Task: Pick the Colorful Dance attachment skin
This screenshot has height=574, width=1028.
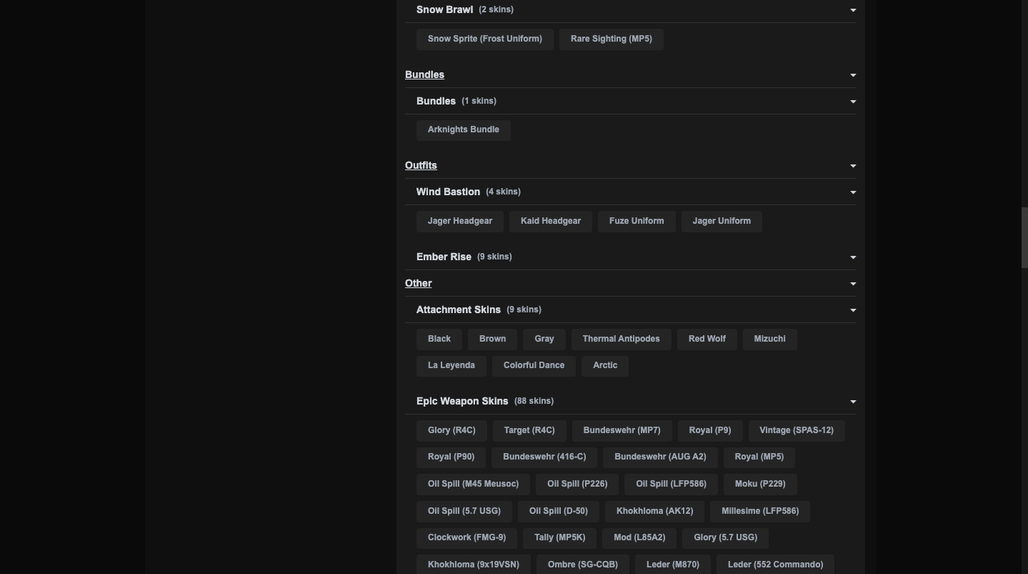Action: (x=534, y=366)
